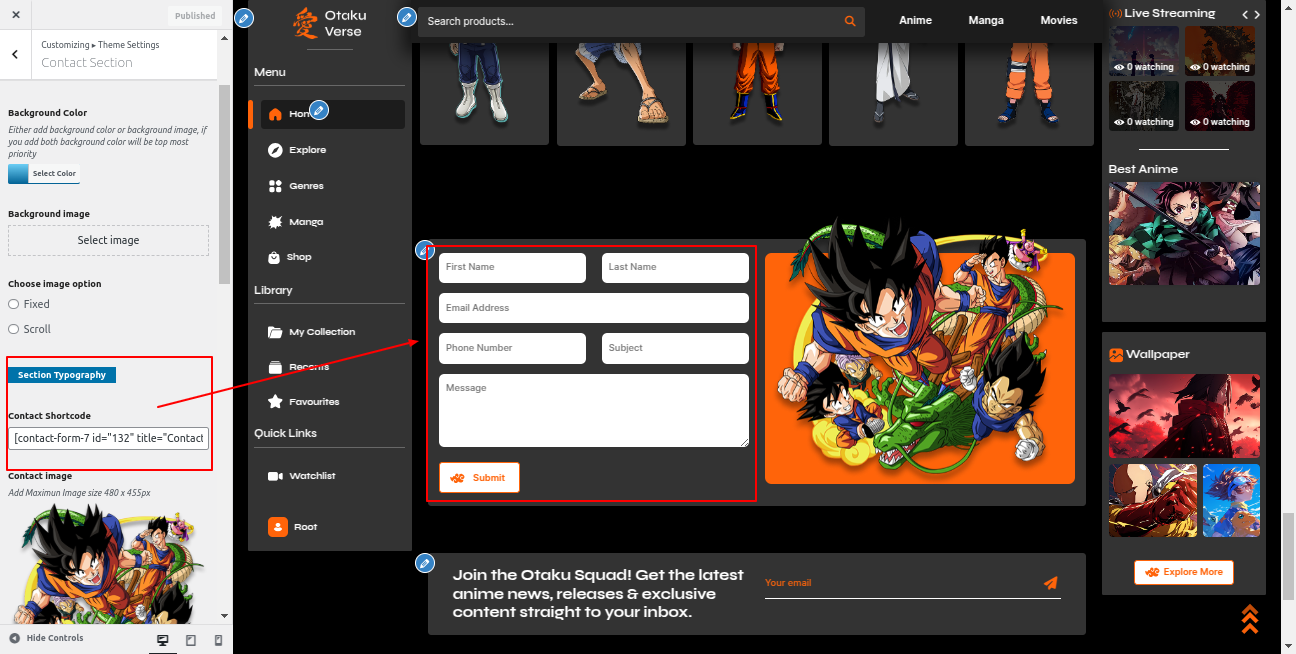Screen dimensions: 1296x654
Task: Click previous arrow in Live Streaming
Action: click(1245, 14)
